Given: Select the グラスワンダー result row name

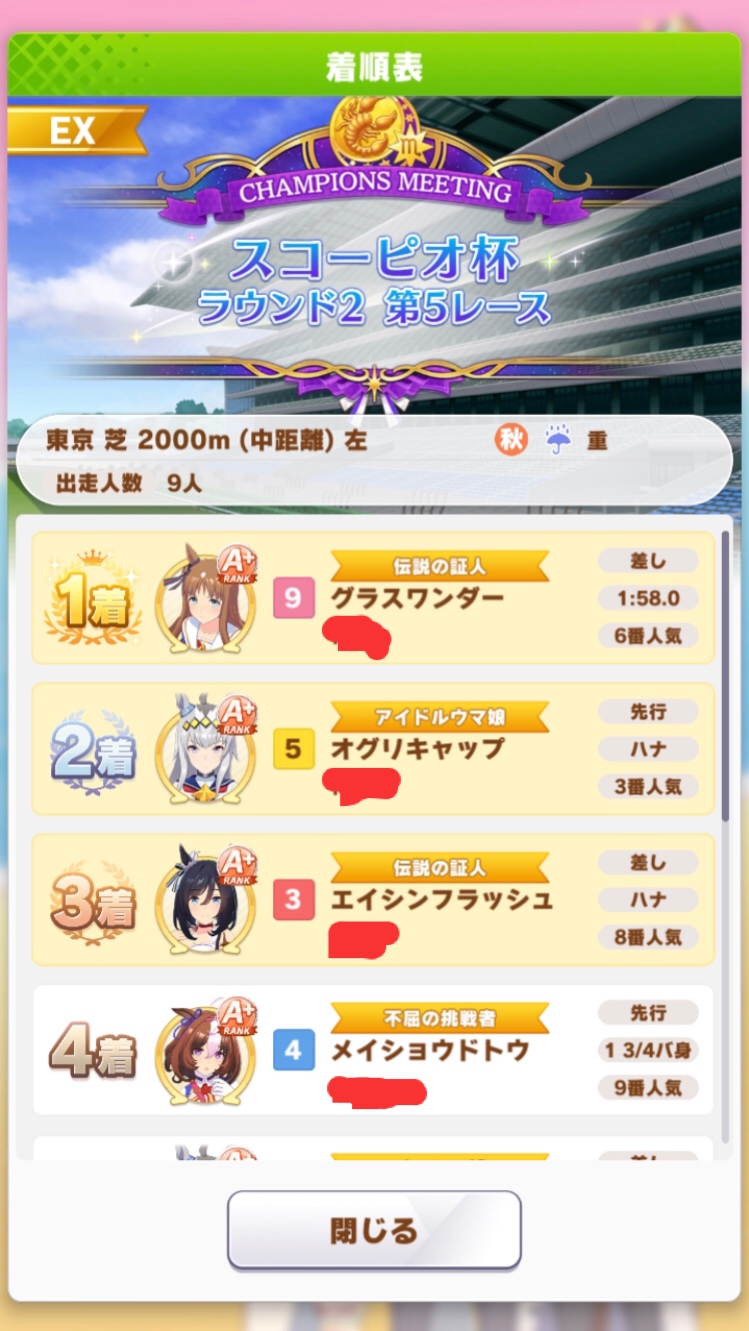Looking at the screenshot, I should 418,598.
